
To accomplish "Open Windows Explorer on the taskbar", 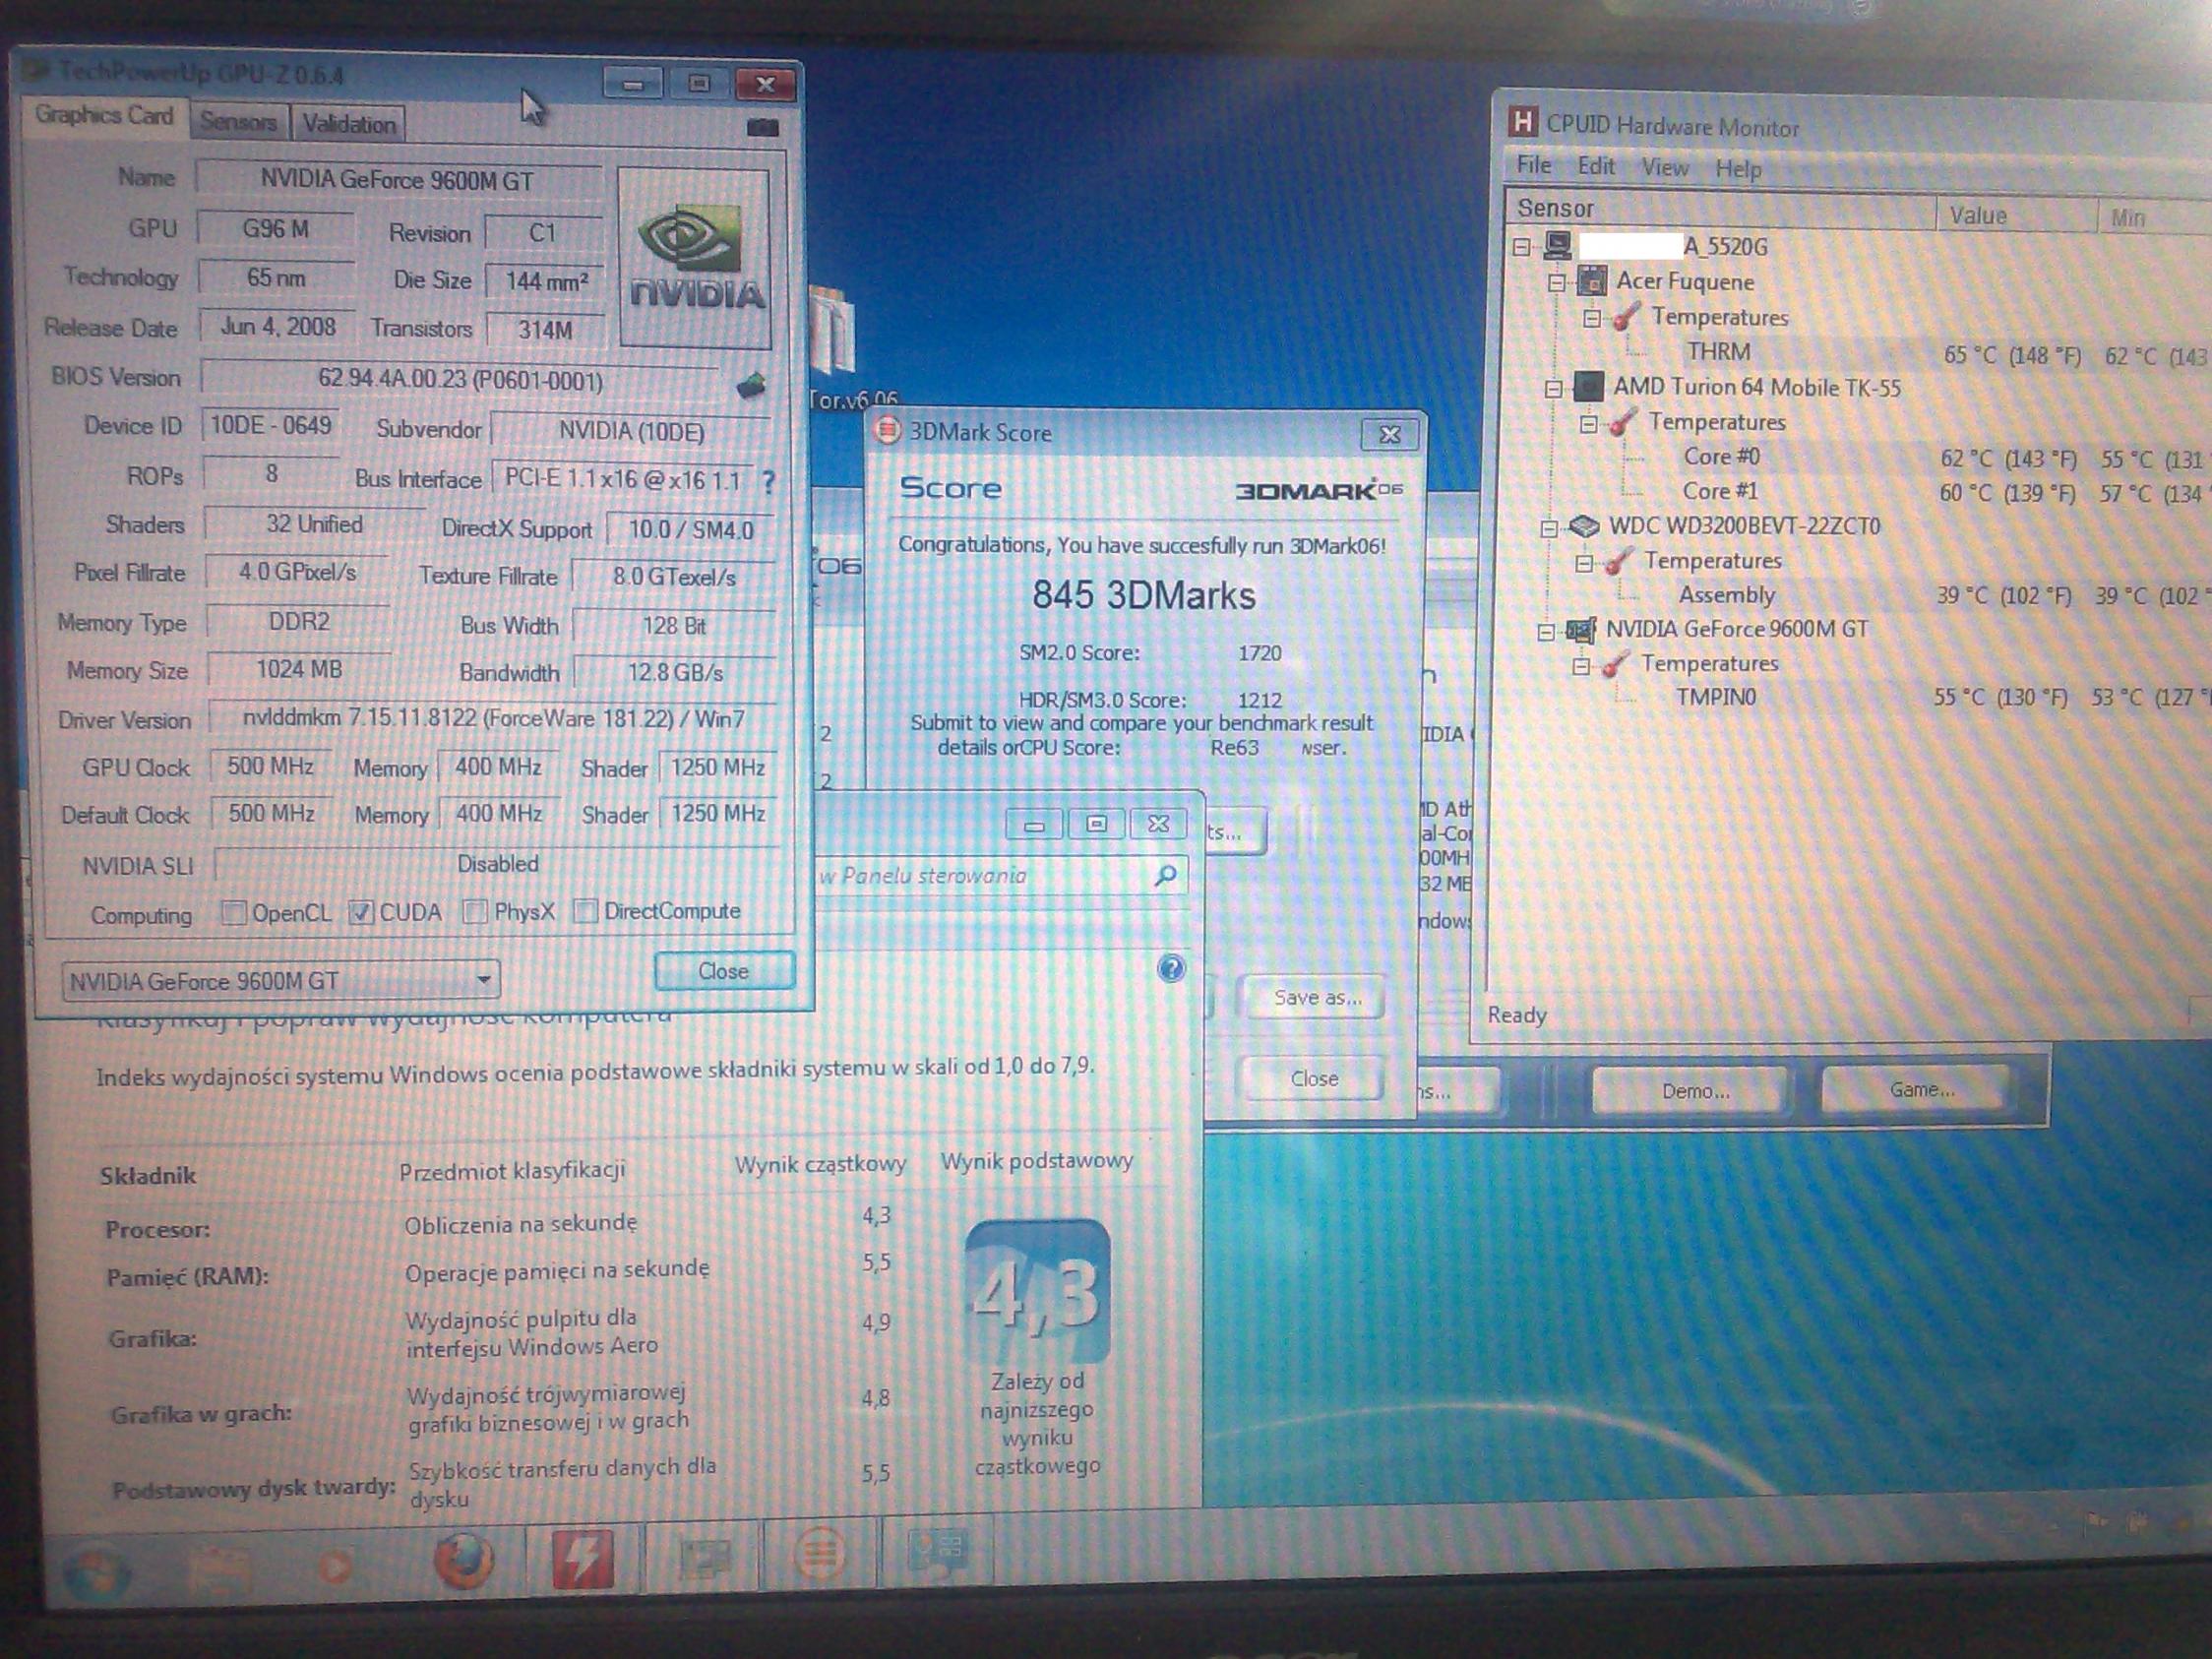I will [x=222, y=1568].
